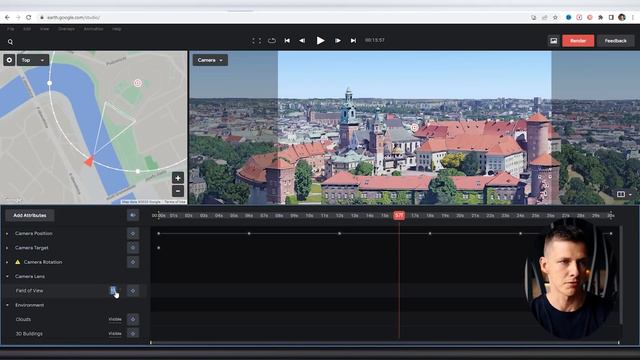Add keyframe for Camera Rotation
This screenshot has width=640, height=360.
tap(133, 262)
